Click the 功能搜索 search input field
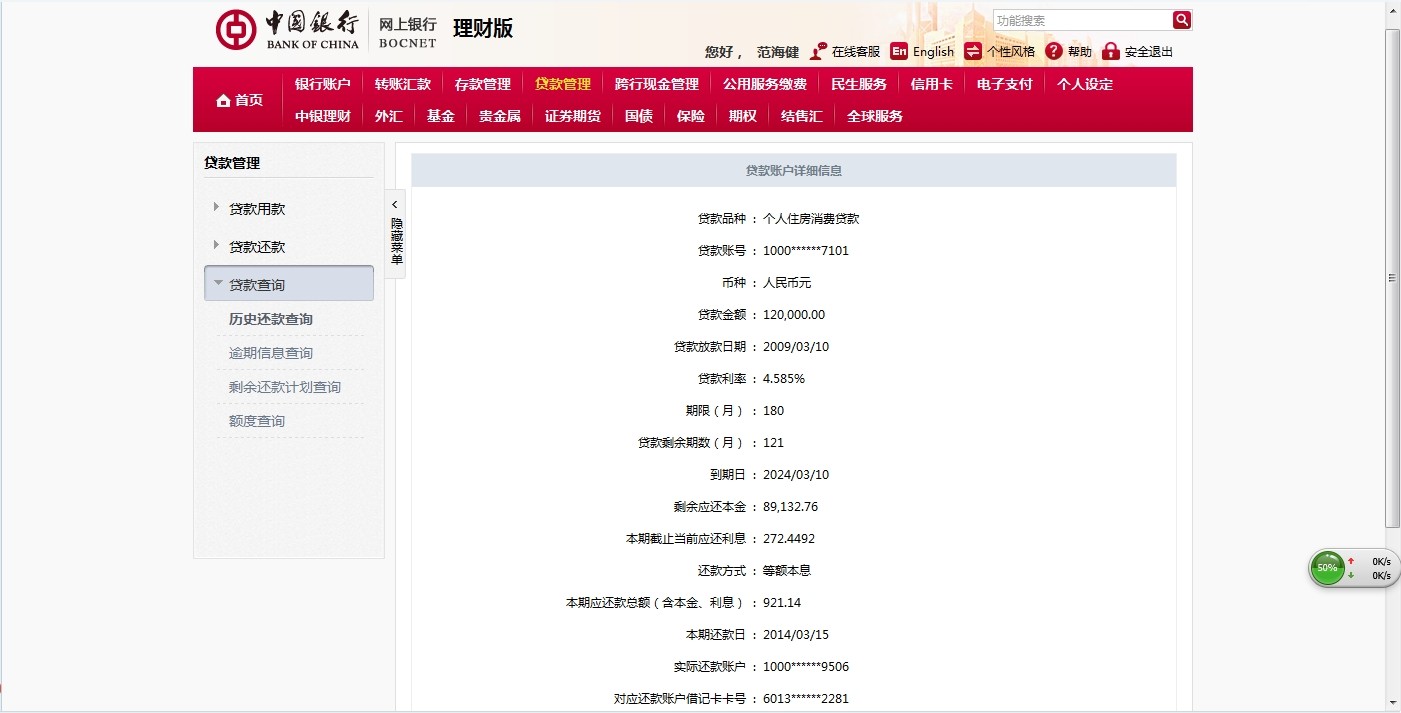This screenshot has width=1401, height=713. 1080,20
